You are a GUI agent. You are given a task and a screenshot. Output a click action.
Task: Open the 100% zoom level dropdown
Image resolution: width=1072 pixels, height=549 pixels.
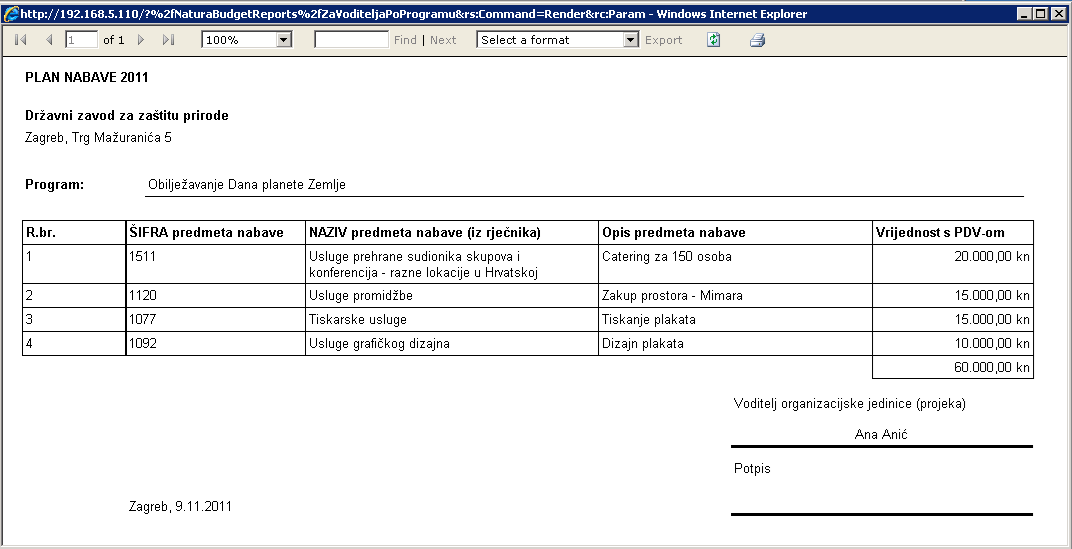283,40
